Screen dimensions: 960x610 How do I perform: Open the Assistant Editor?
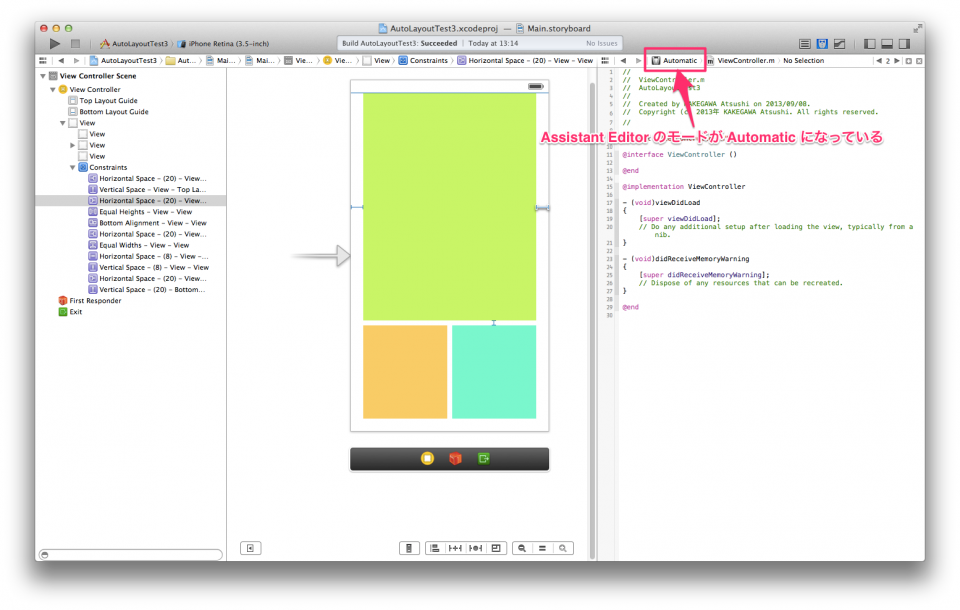(822, 45)
